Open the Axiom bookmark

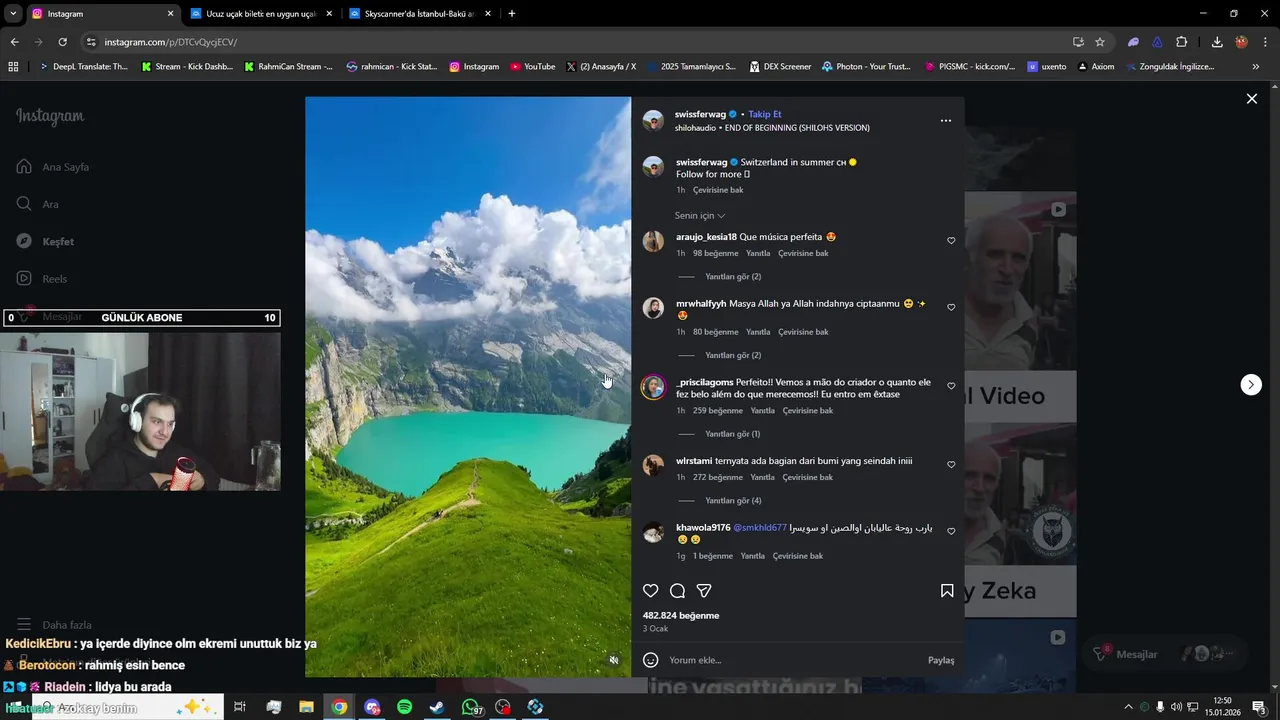pyautogui.click(x=1095, y=67)
